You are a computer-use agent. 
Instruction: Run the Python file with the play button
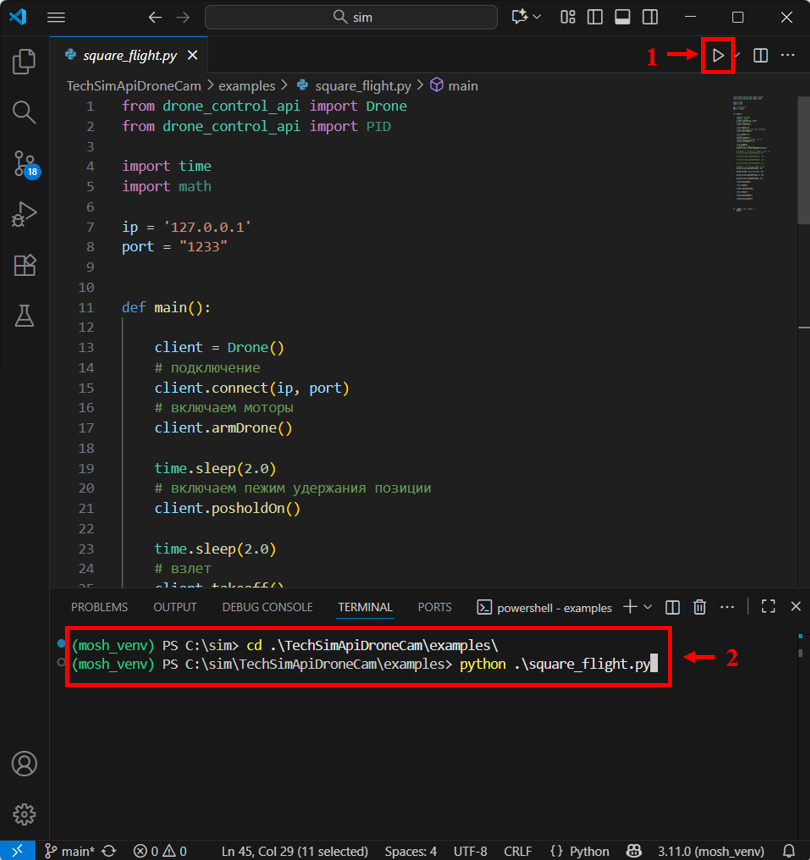pos(717,56)
